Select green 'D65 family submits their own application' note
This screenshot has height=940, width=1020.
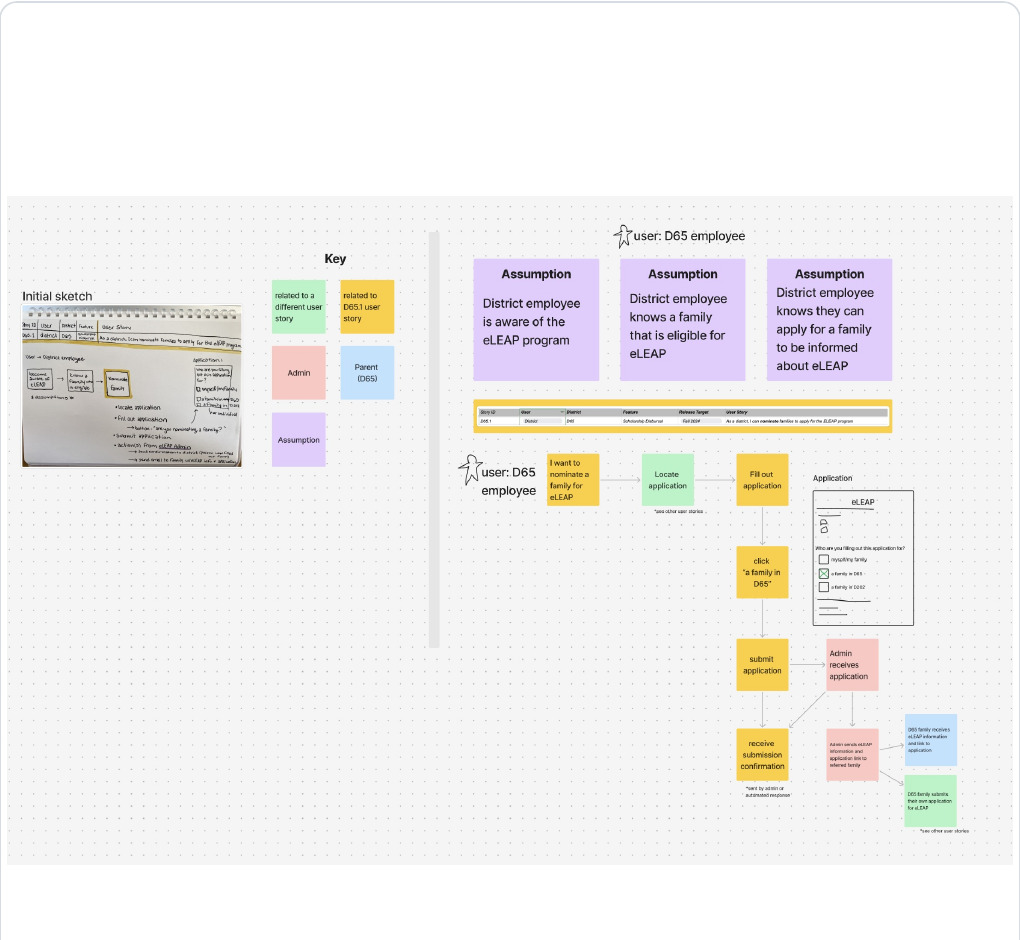(931, 801)
